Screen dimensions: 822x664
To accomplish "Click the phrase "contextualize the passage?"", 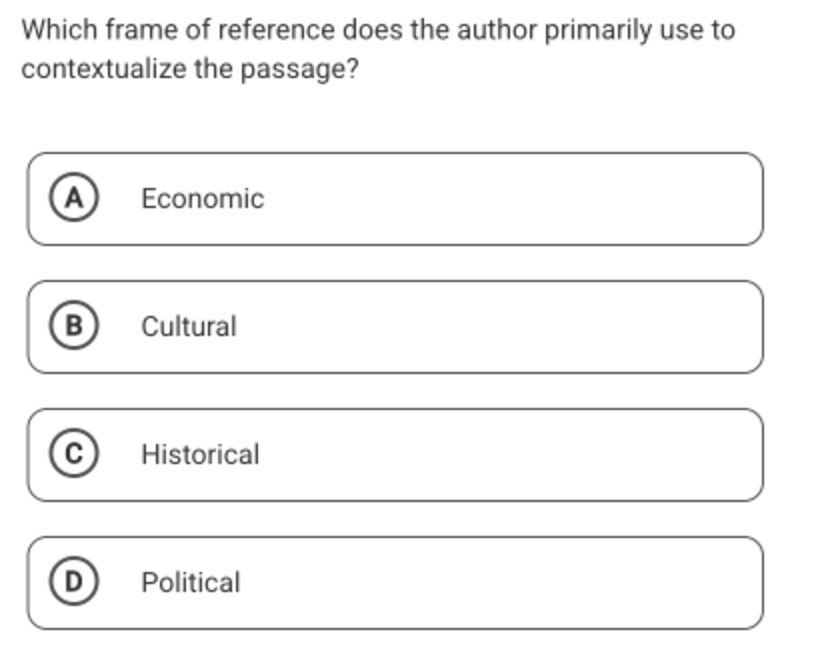I will coord(190,69).
